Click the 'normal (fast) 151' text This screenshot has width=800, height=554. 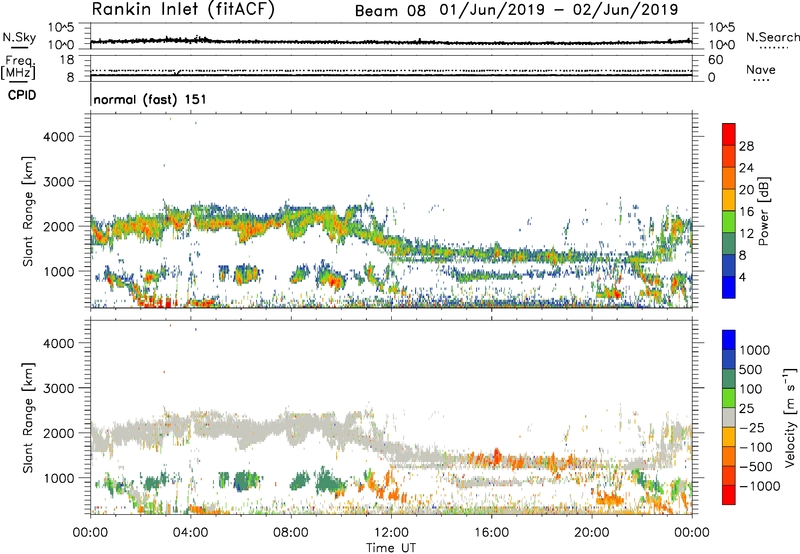click(150, 99)
